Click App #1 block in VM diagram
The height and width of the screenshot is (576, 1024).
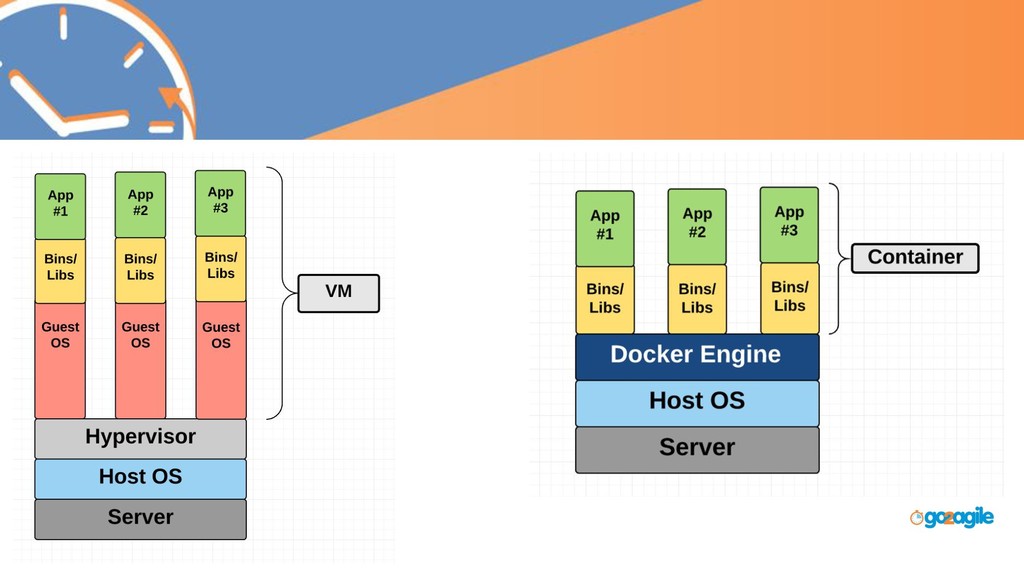[60, 206]
